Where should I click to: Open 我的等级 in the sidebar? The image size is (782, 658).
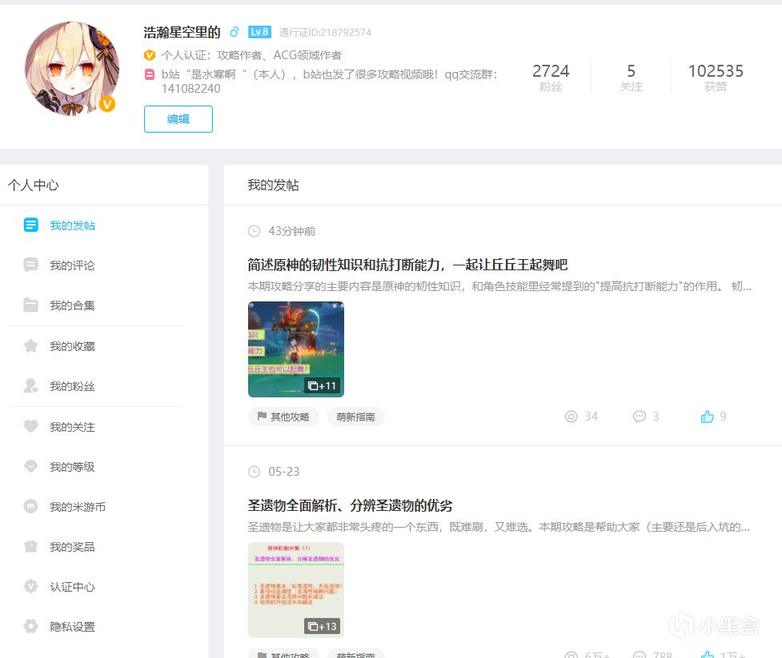72,467
